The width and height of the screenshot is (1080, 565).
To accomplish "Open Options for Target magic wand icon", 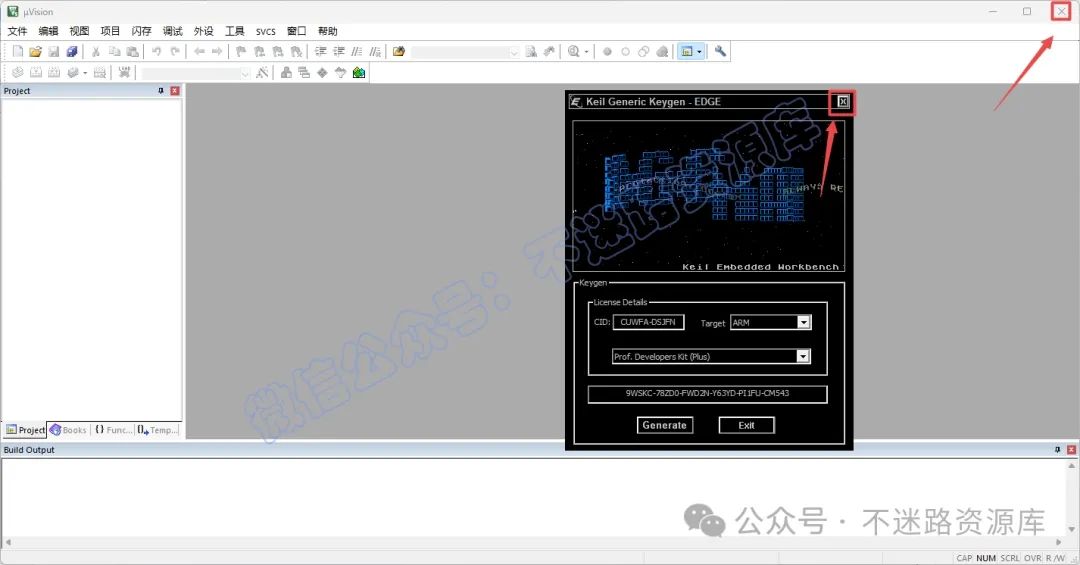I will 262,72.
